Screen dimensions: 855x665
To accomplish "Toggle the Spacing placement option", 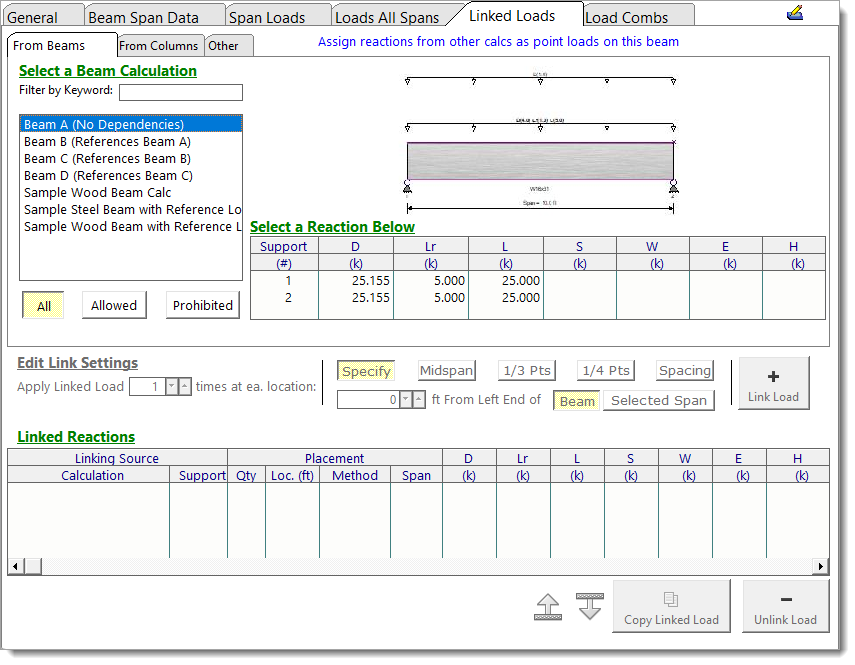I will 685,371.
